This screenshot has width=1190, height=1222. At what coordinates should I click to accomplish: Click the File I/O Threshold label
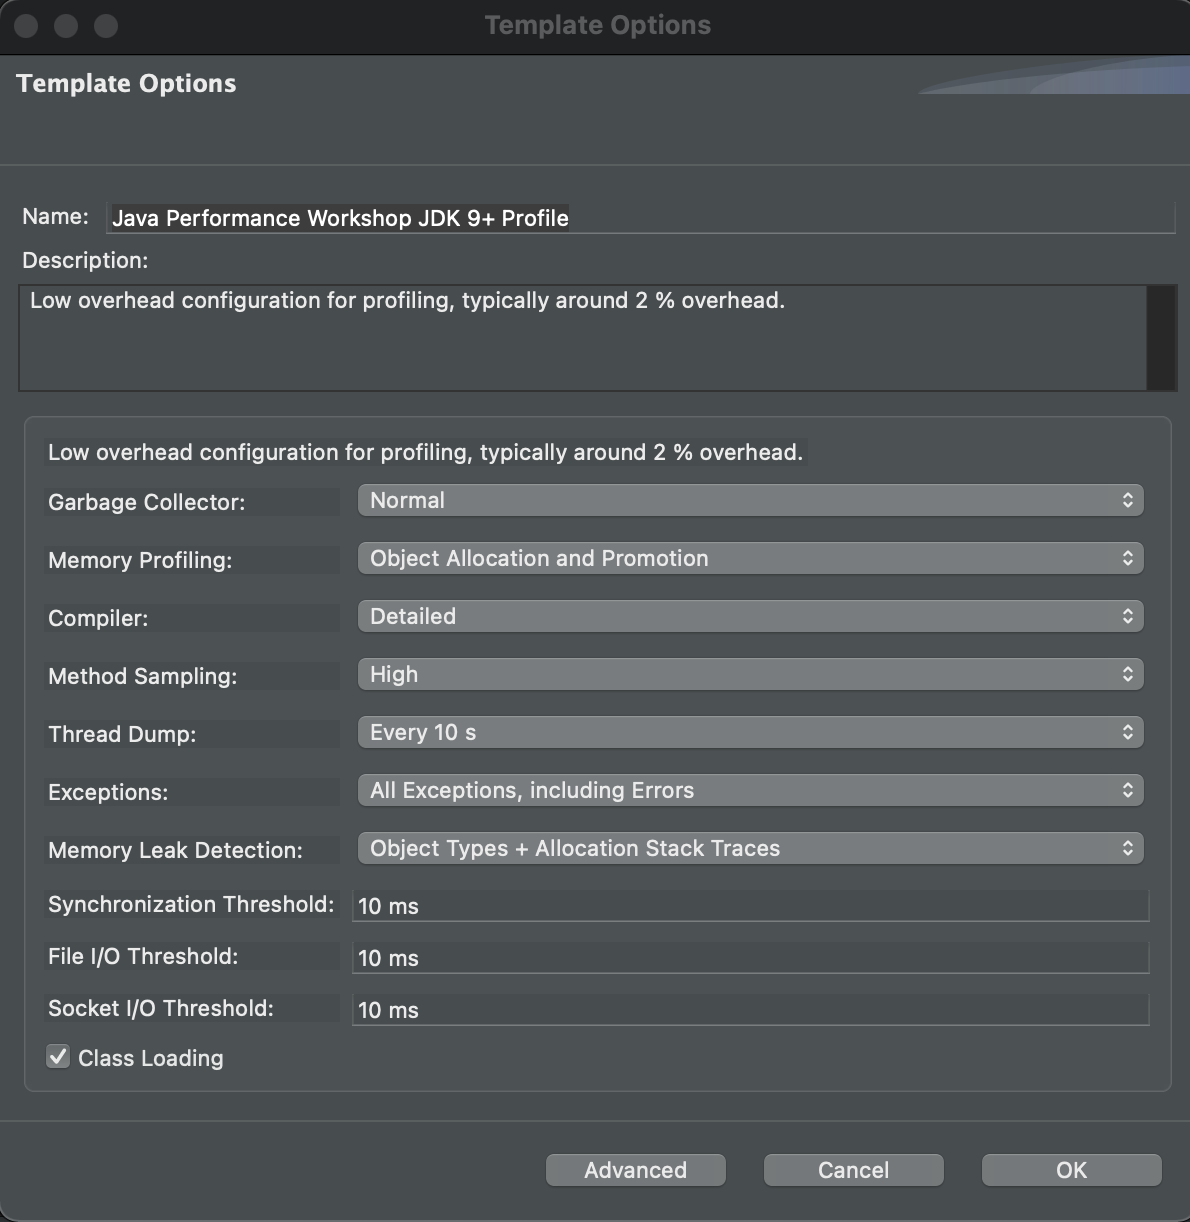click(143, 956)
